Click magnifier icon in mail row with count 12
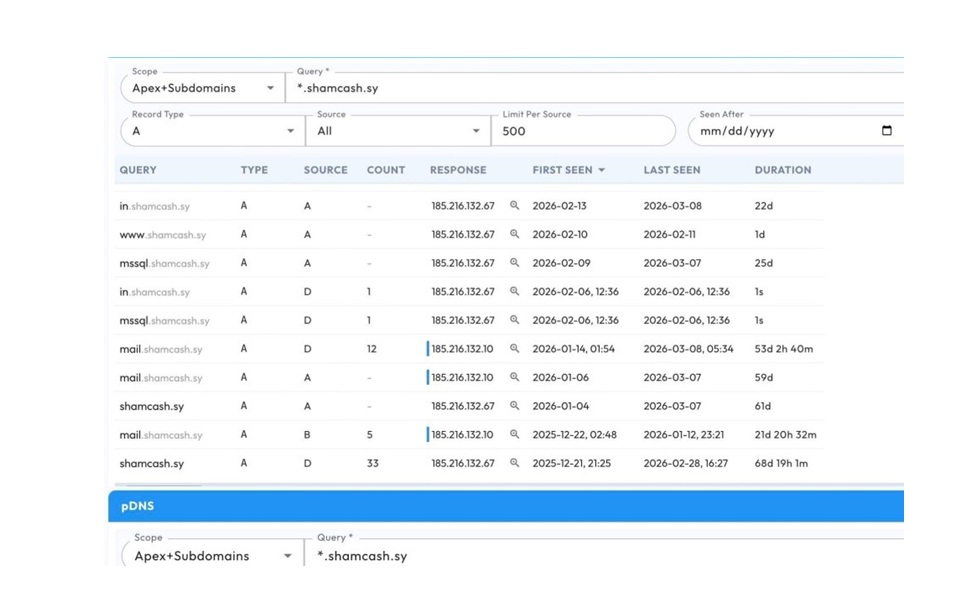Screen dimensions: 957x607 point(515,349)
